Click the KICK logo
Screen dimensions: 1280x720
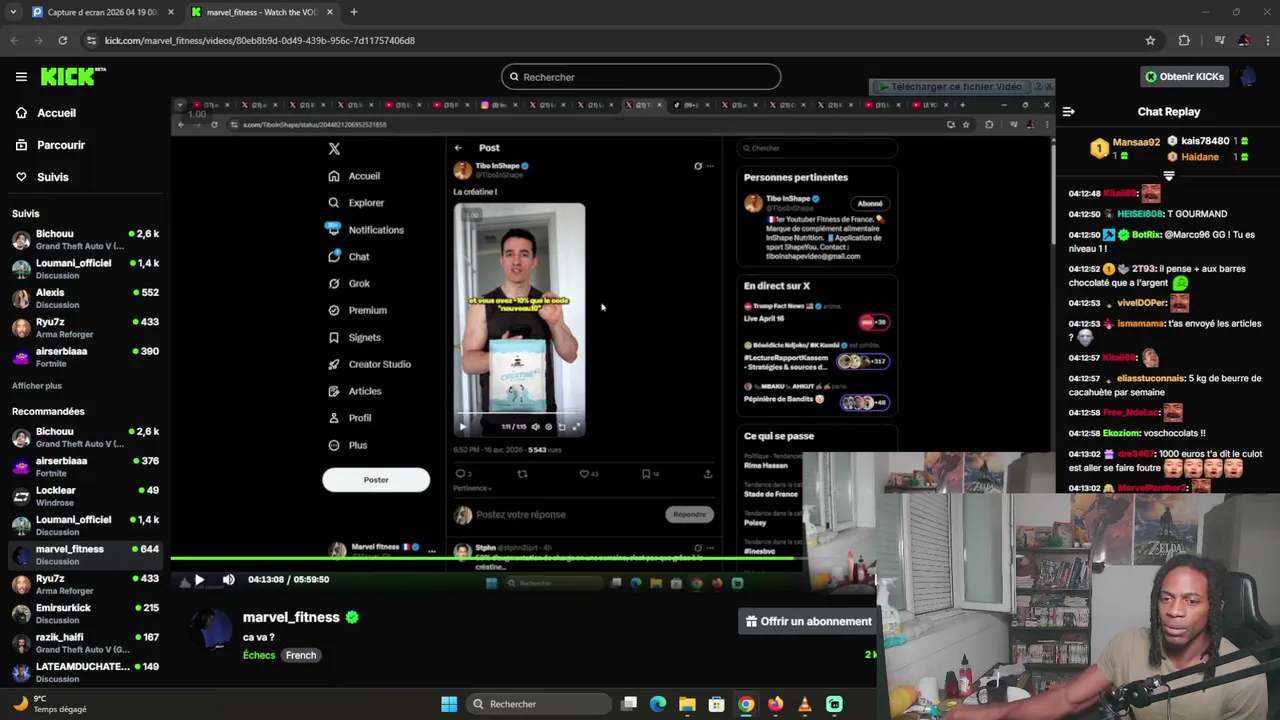pos(72,77)
